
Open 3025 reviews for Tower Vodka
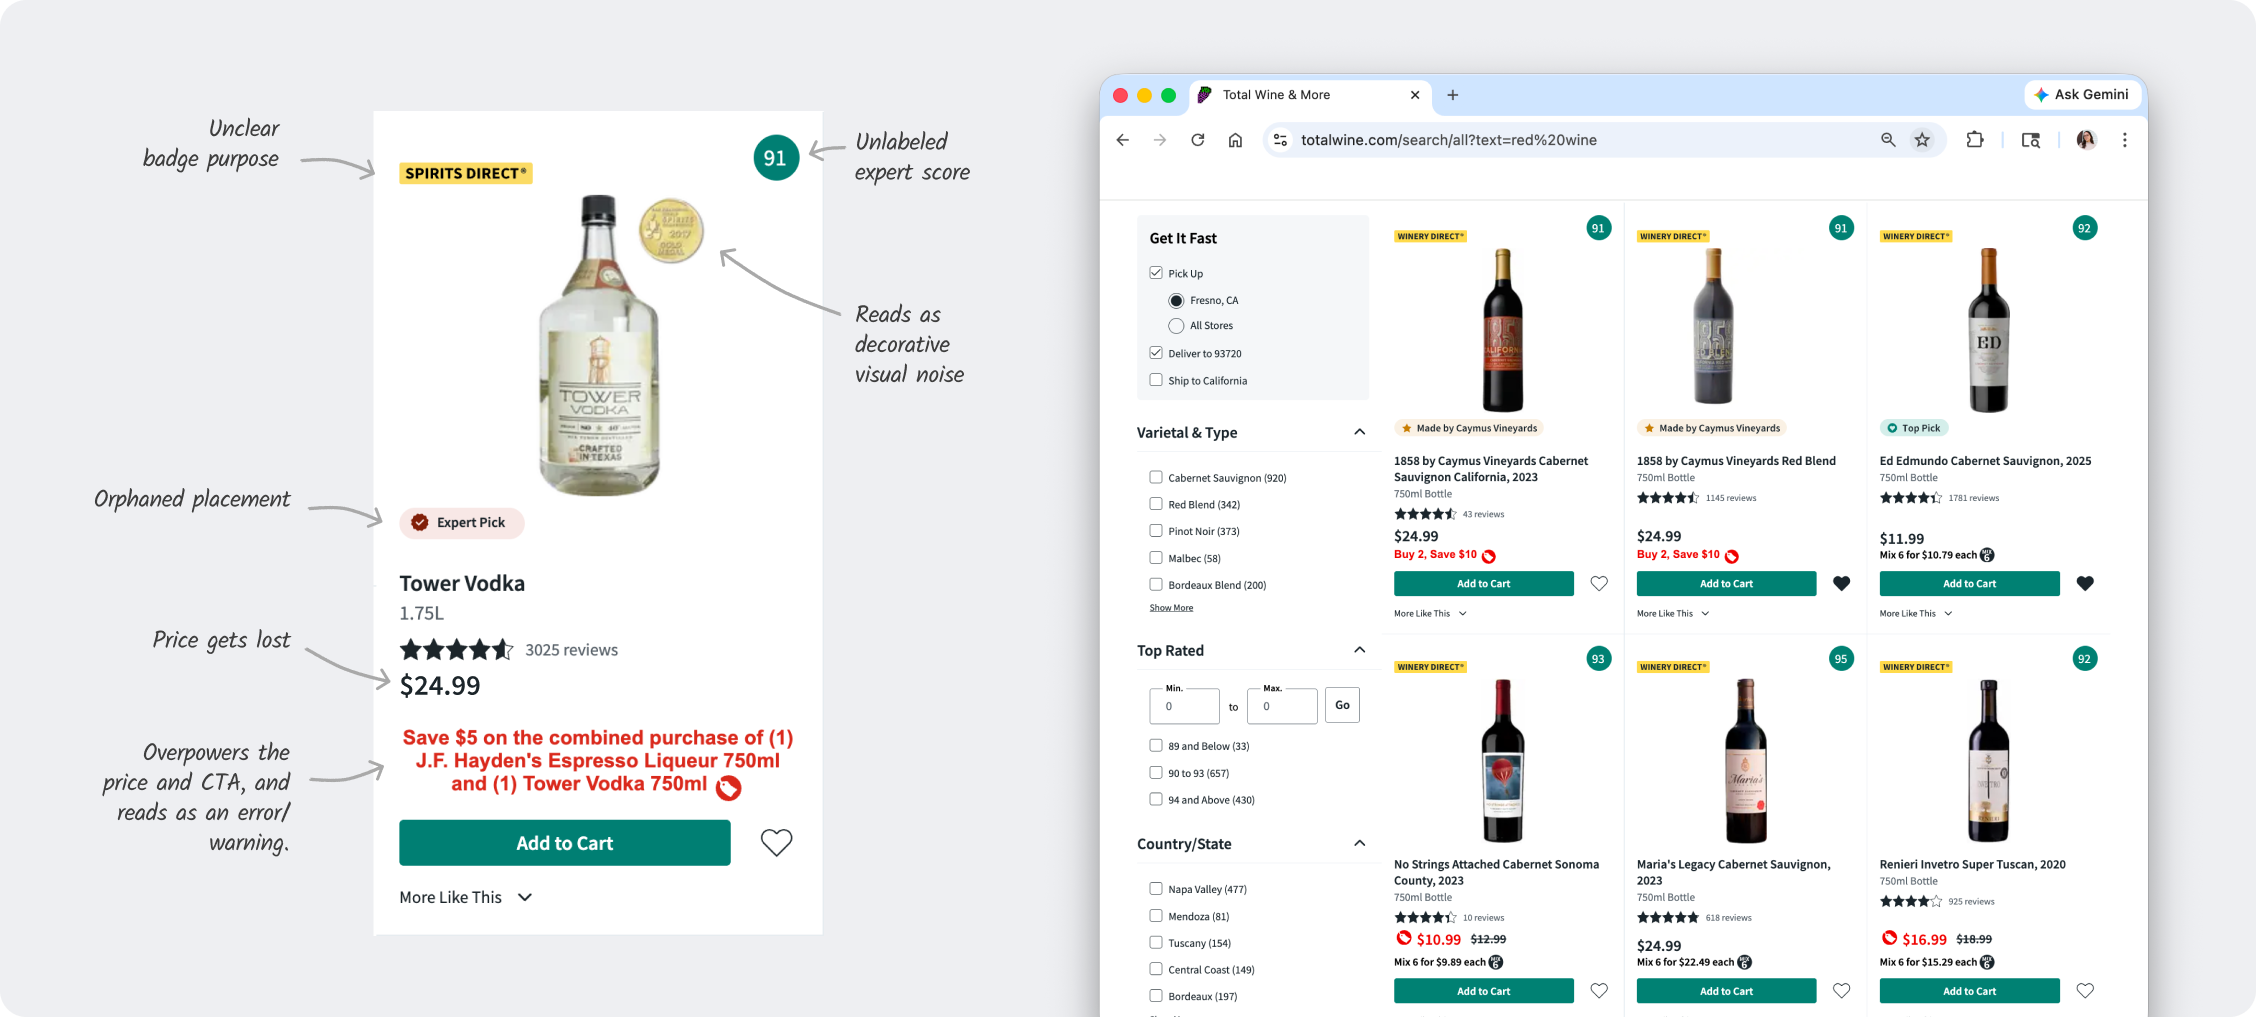572,650
